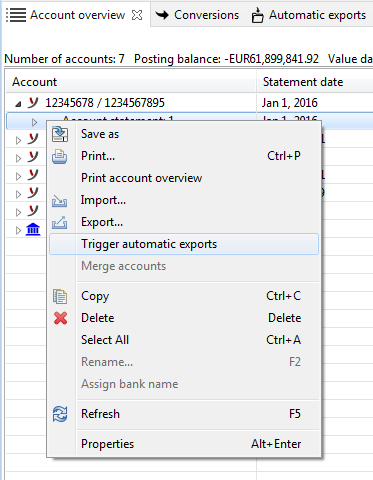Click the Import tray icon

click(x=59, y=201)
